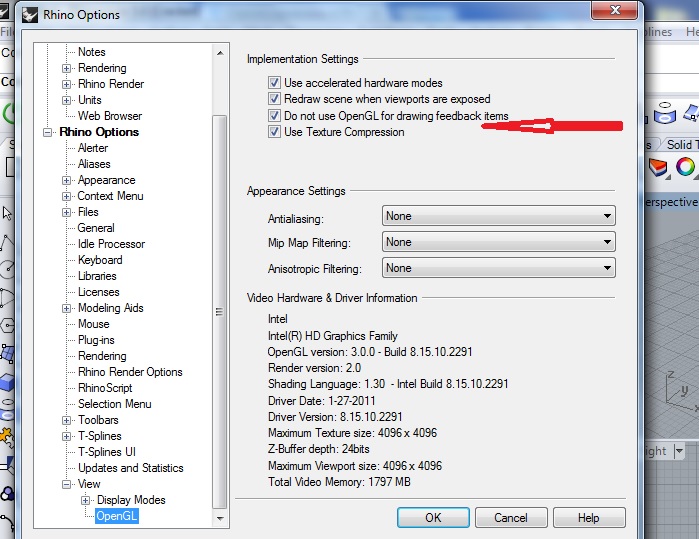
Task: Expand the Appearance tree node
Action: pos(66,181)
